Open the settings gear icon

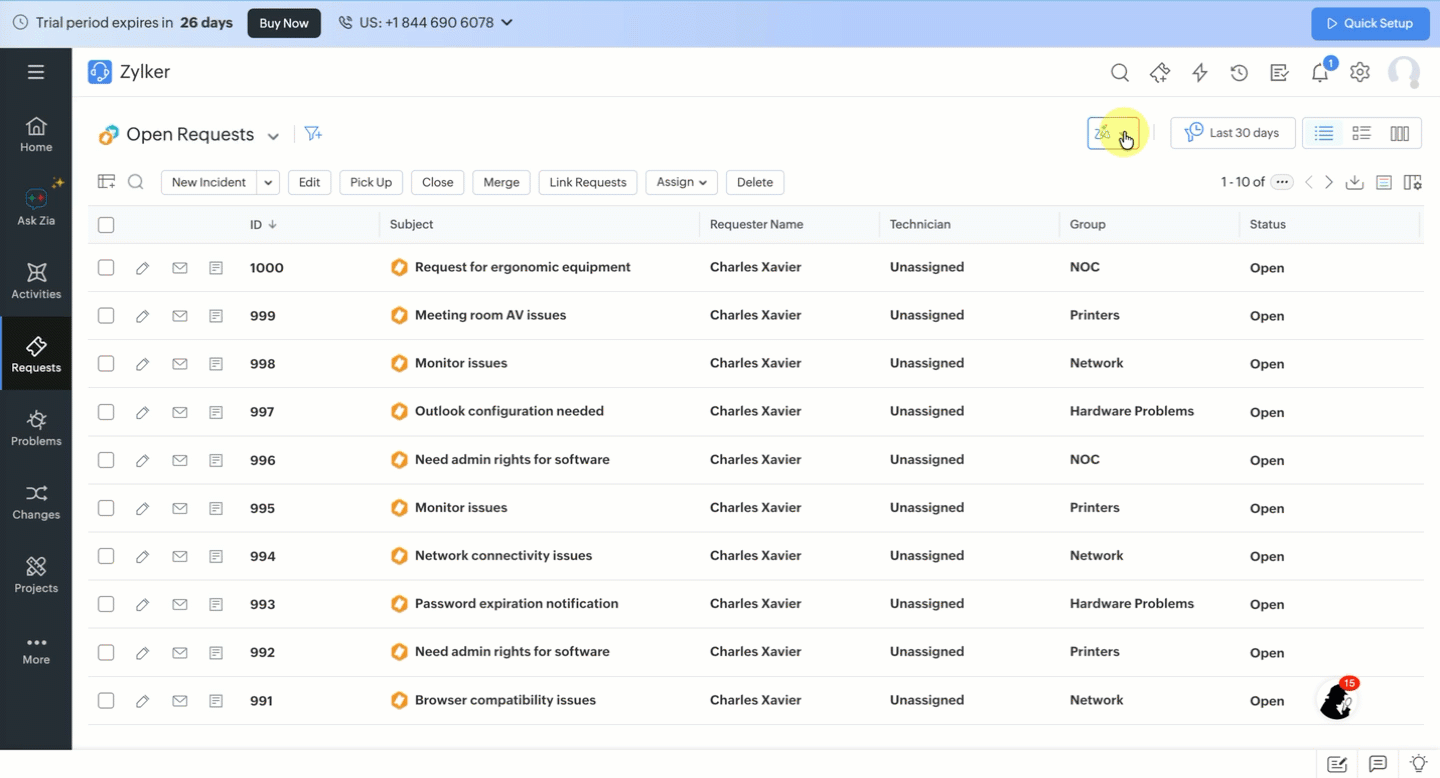pos(1359,72)
